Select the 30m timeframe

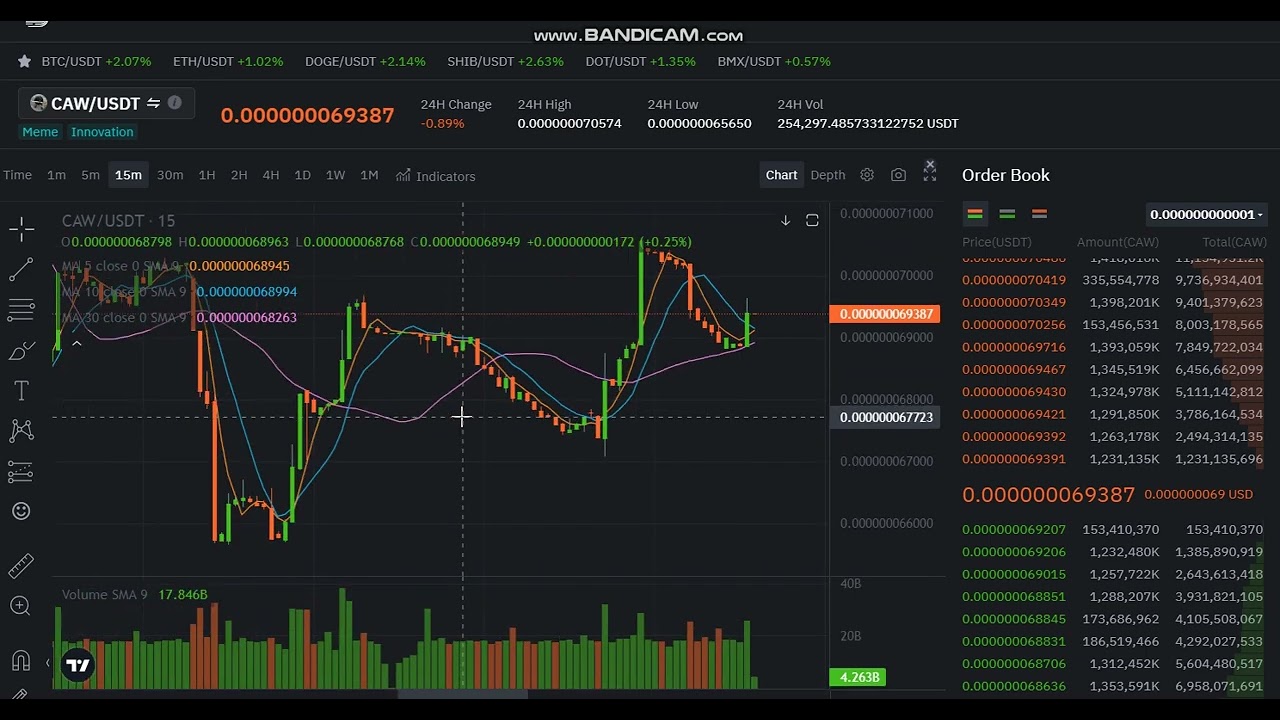[x=170, y=175]
